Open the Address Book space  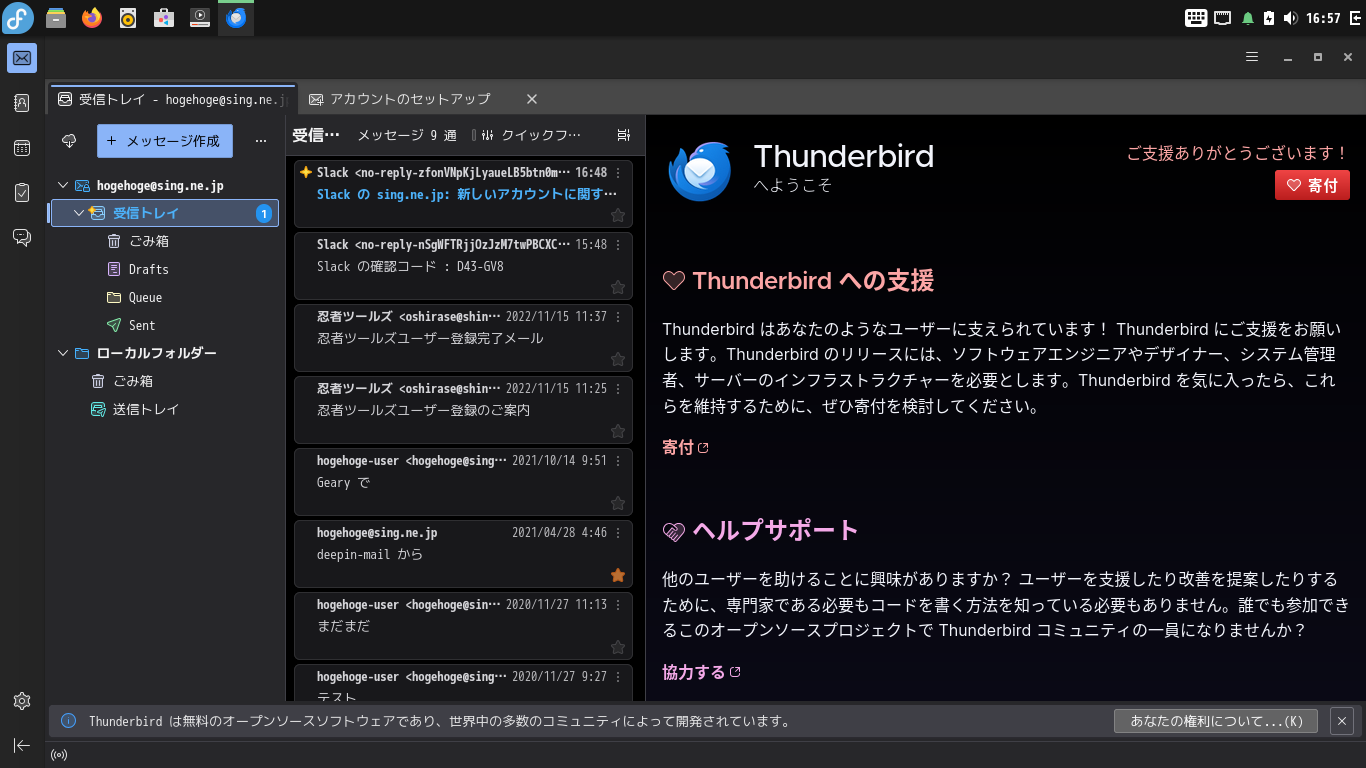tap(22, 103)
